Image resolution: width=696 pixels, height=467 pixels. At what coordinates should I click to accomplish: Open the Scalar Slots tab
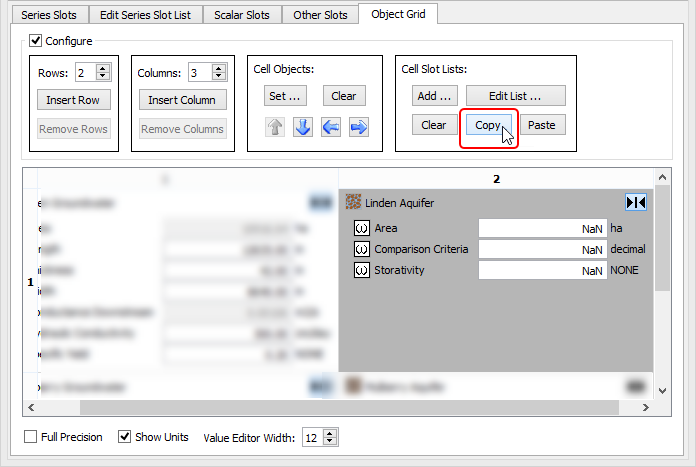point(243,15)
